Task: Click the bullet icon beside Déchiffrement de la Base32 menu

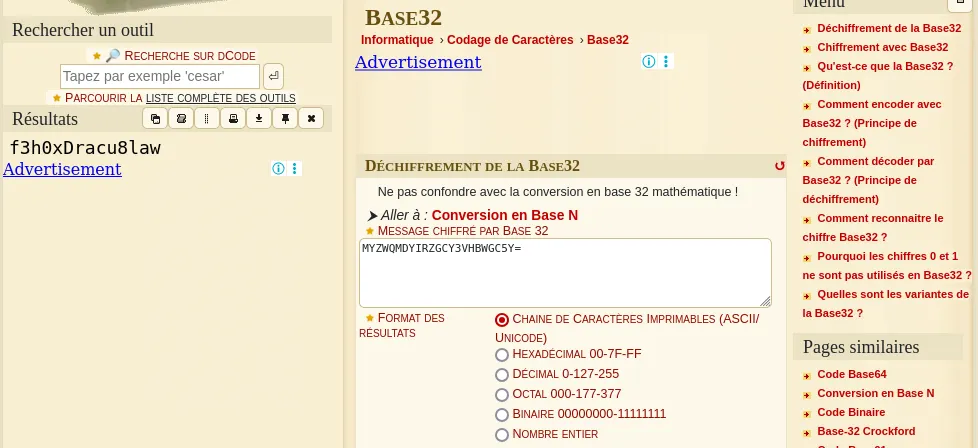Action: (x=807, y=29)
